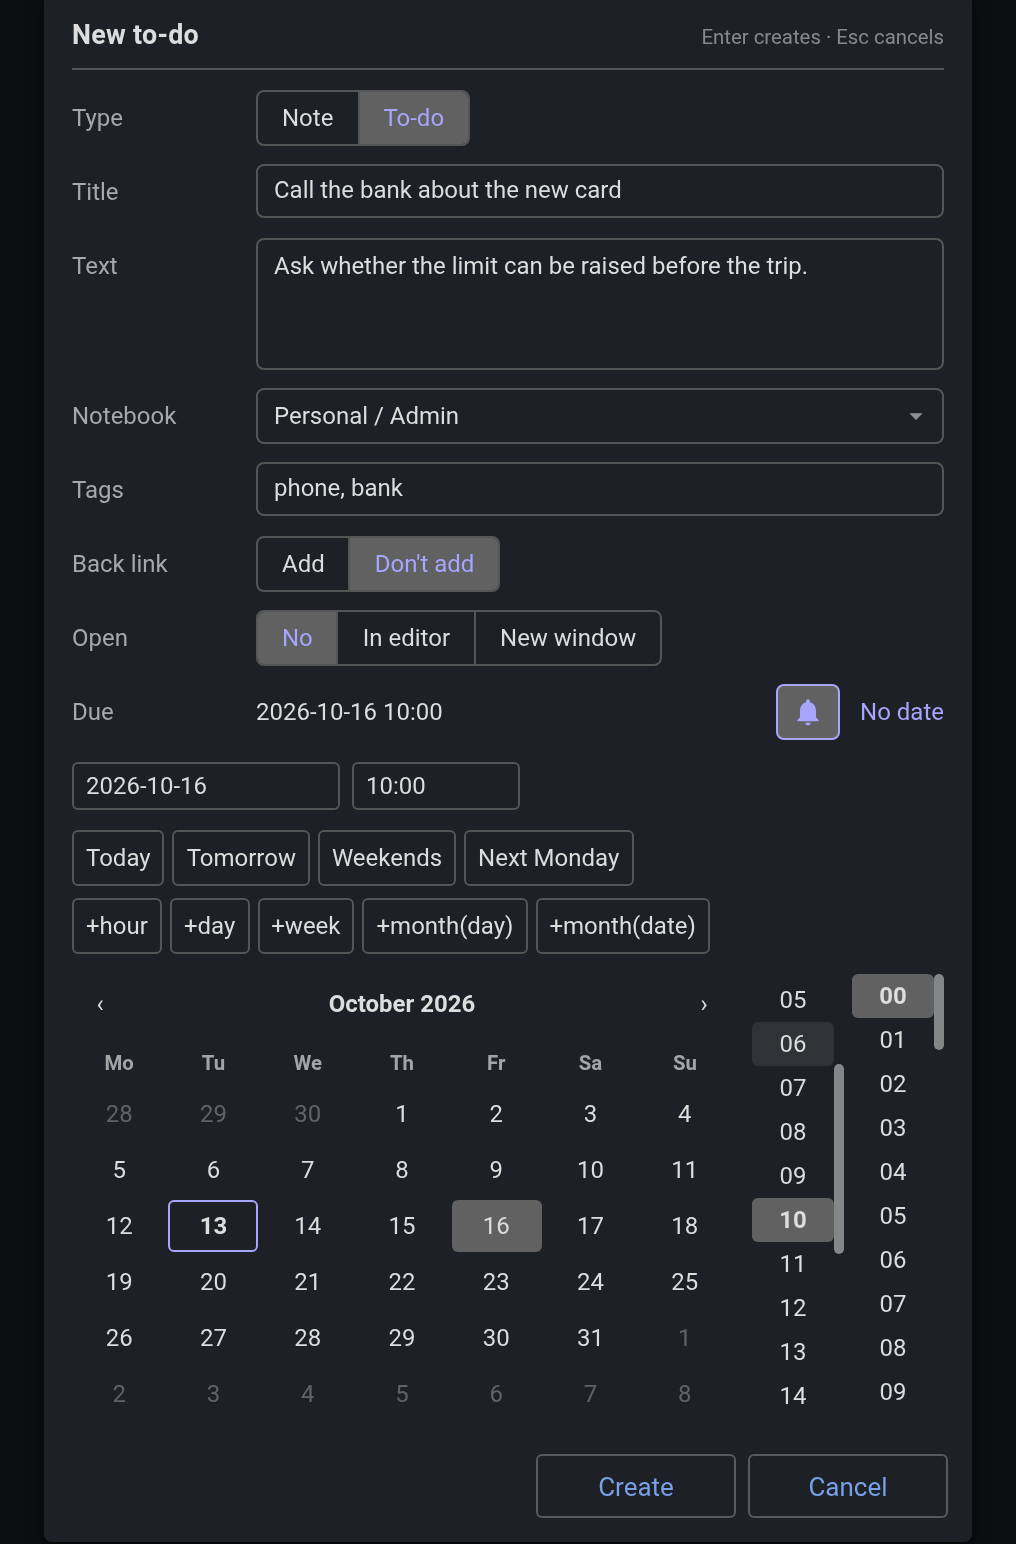
Task: Click the hours column scrollbar
Action: [839, 1159]
